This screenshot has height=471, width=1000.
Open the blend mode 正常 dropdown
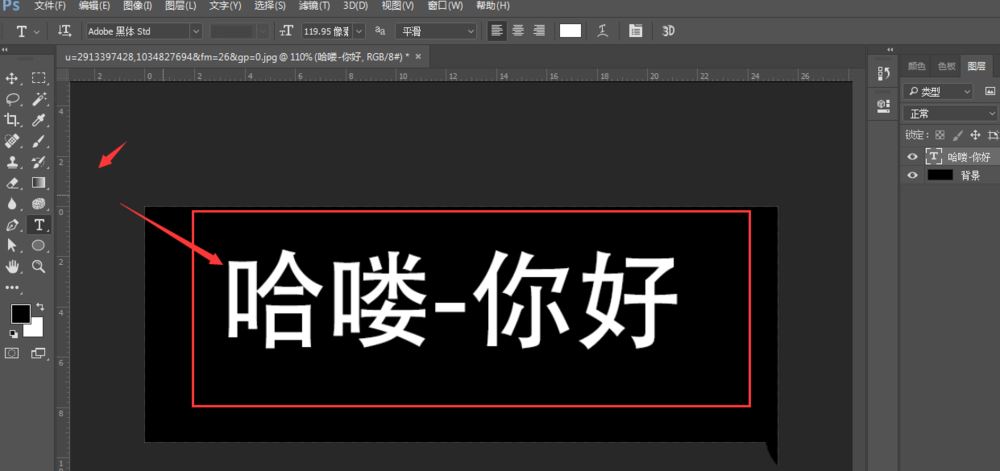click(x=950, y=114)
